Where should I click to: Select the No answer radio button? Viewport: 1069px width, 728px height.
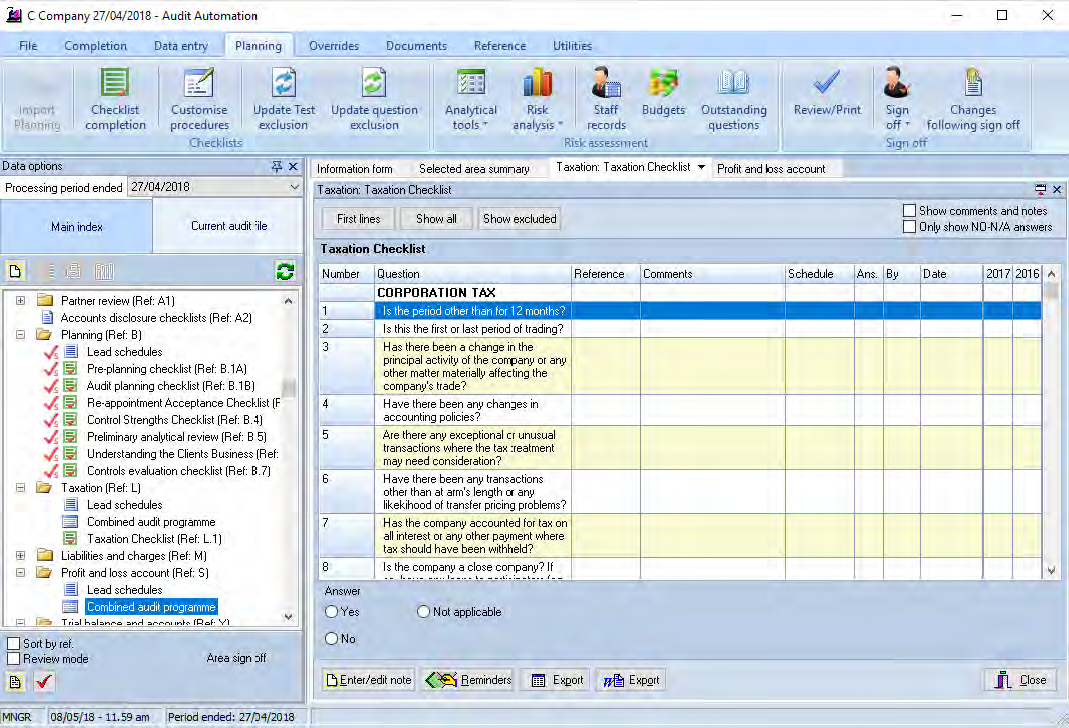[x=331, y=639]
